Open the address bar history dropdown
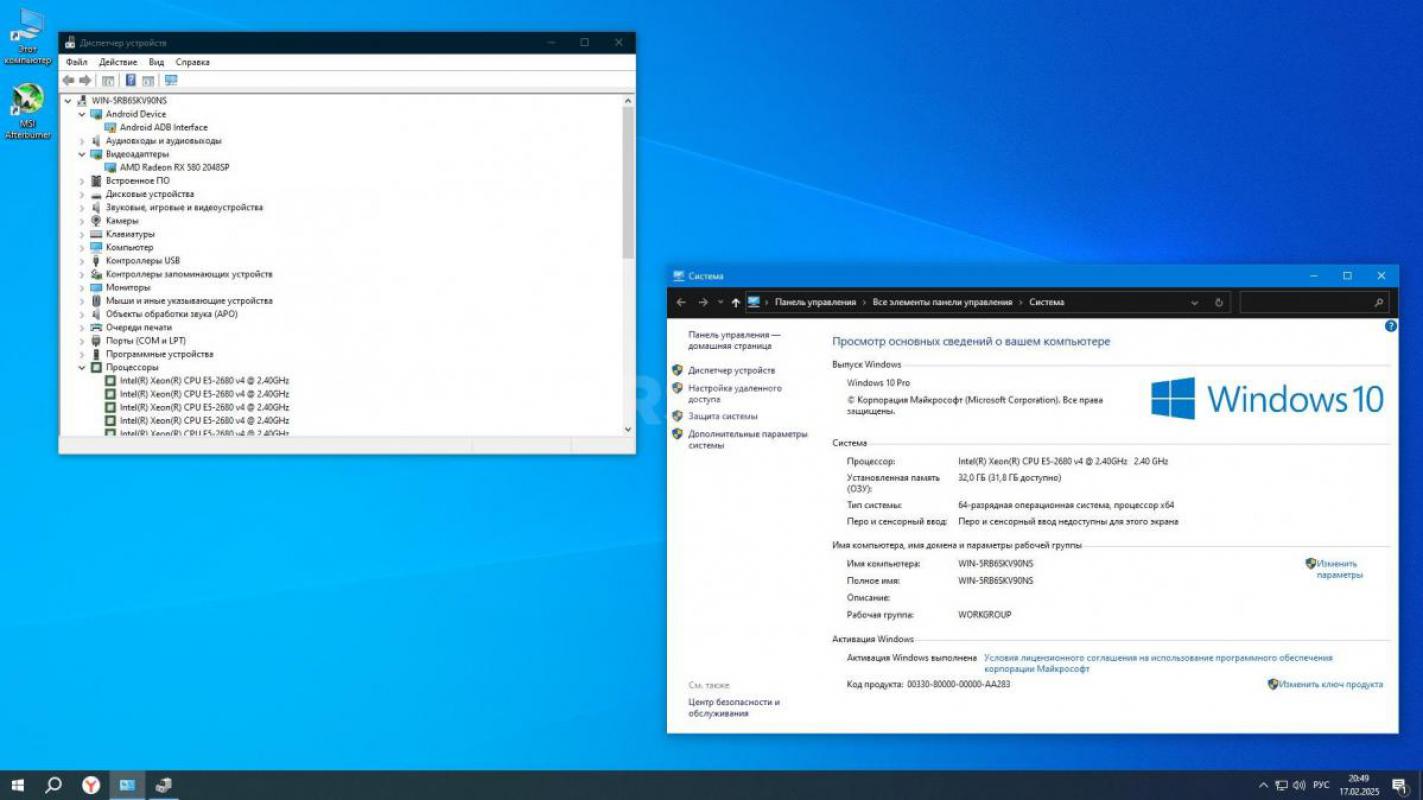This screenshot has height=800, width=1423. pyautogui.click(x=1194, y=302)
